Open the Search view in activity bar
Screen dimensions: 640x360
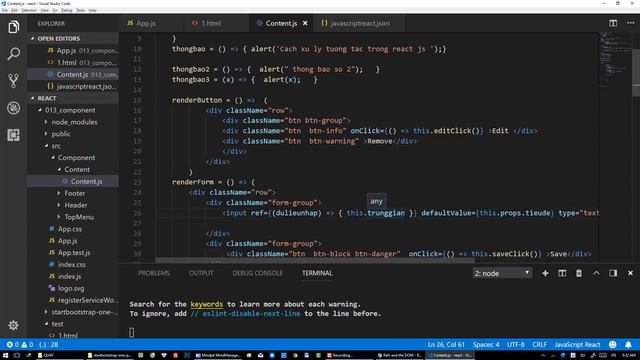click(x=13, y=54)
